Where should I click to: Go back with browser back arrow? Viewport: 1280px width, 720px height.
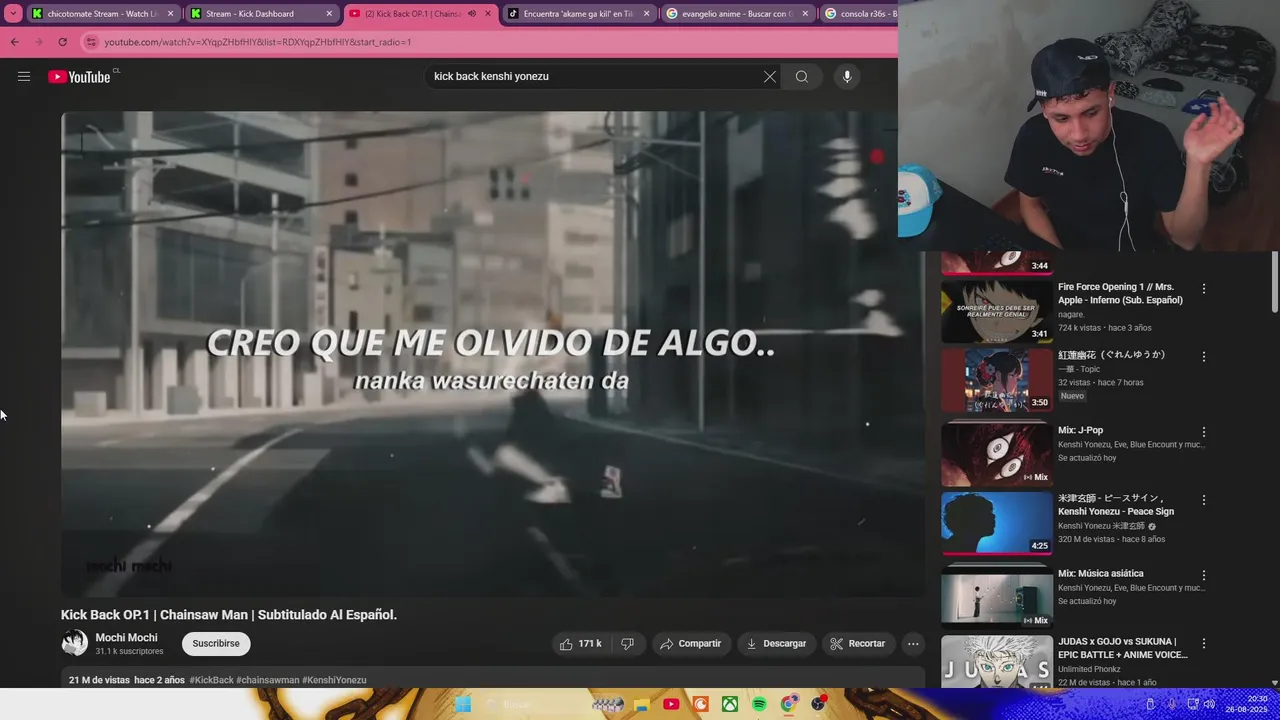click(14, 42)
